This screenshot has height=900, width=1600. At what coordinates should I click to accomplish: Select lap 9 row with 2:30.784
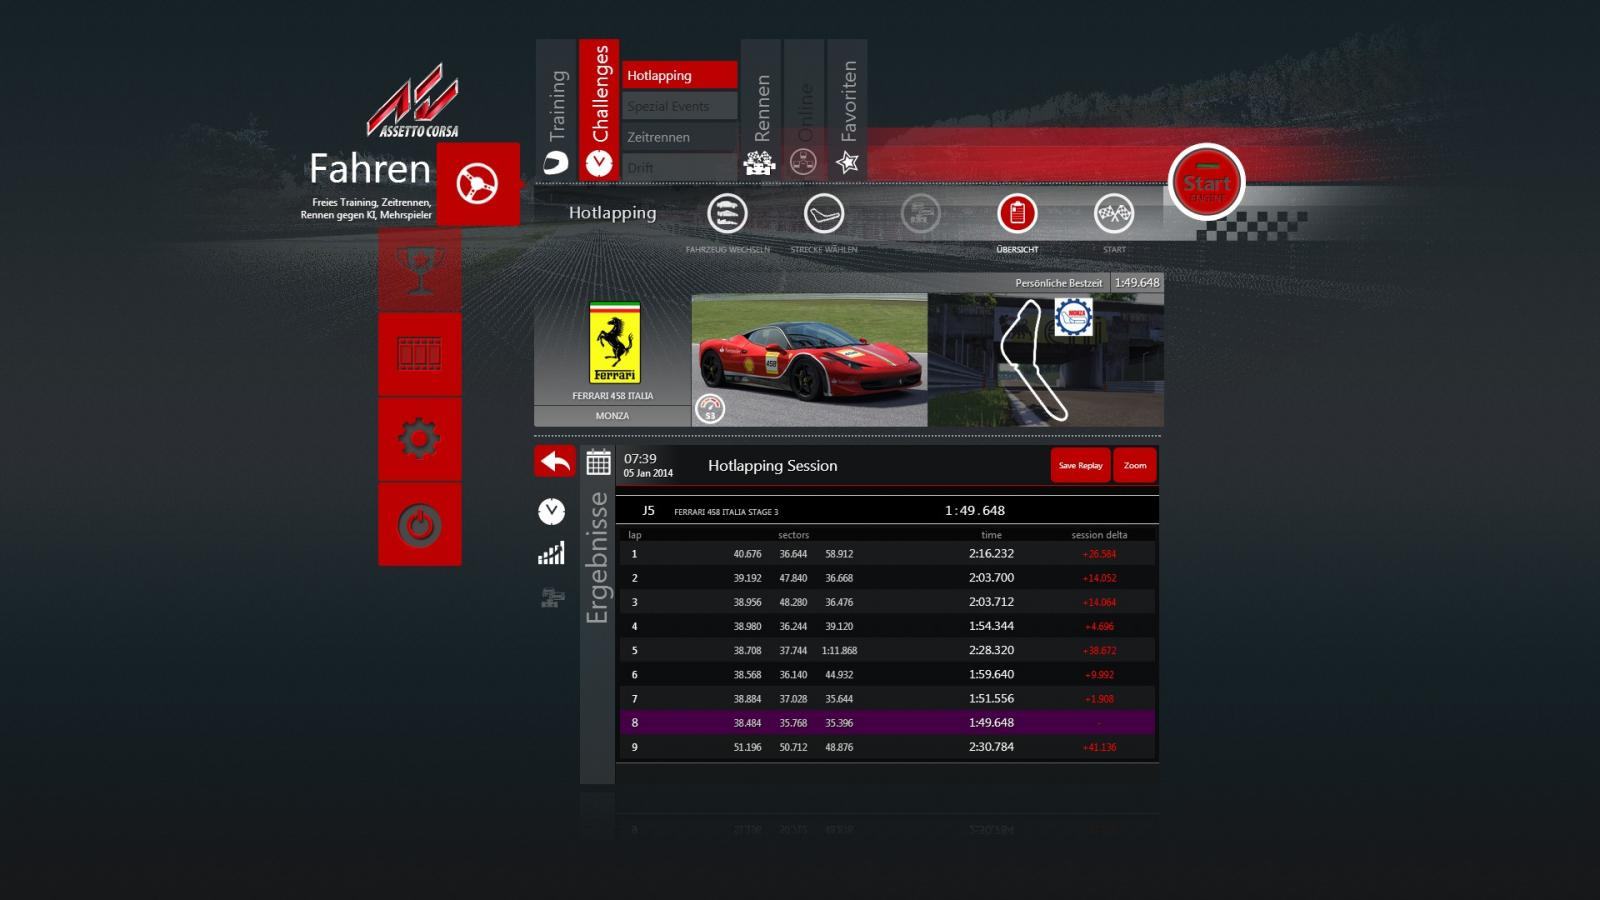coord(887,747)
